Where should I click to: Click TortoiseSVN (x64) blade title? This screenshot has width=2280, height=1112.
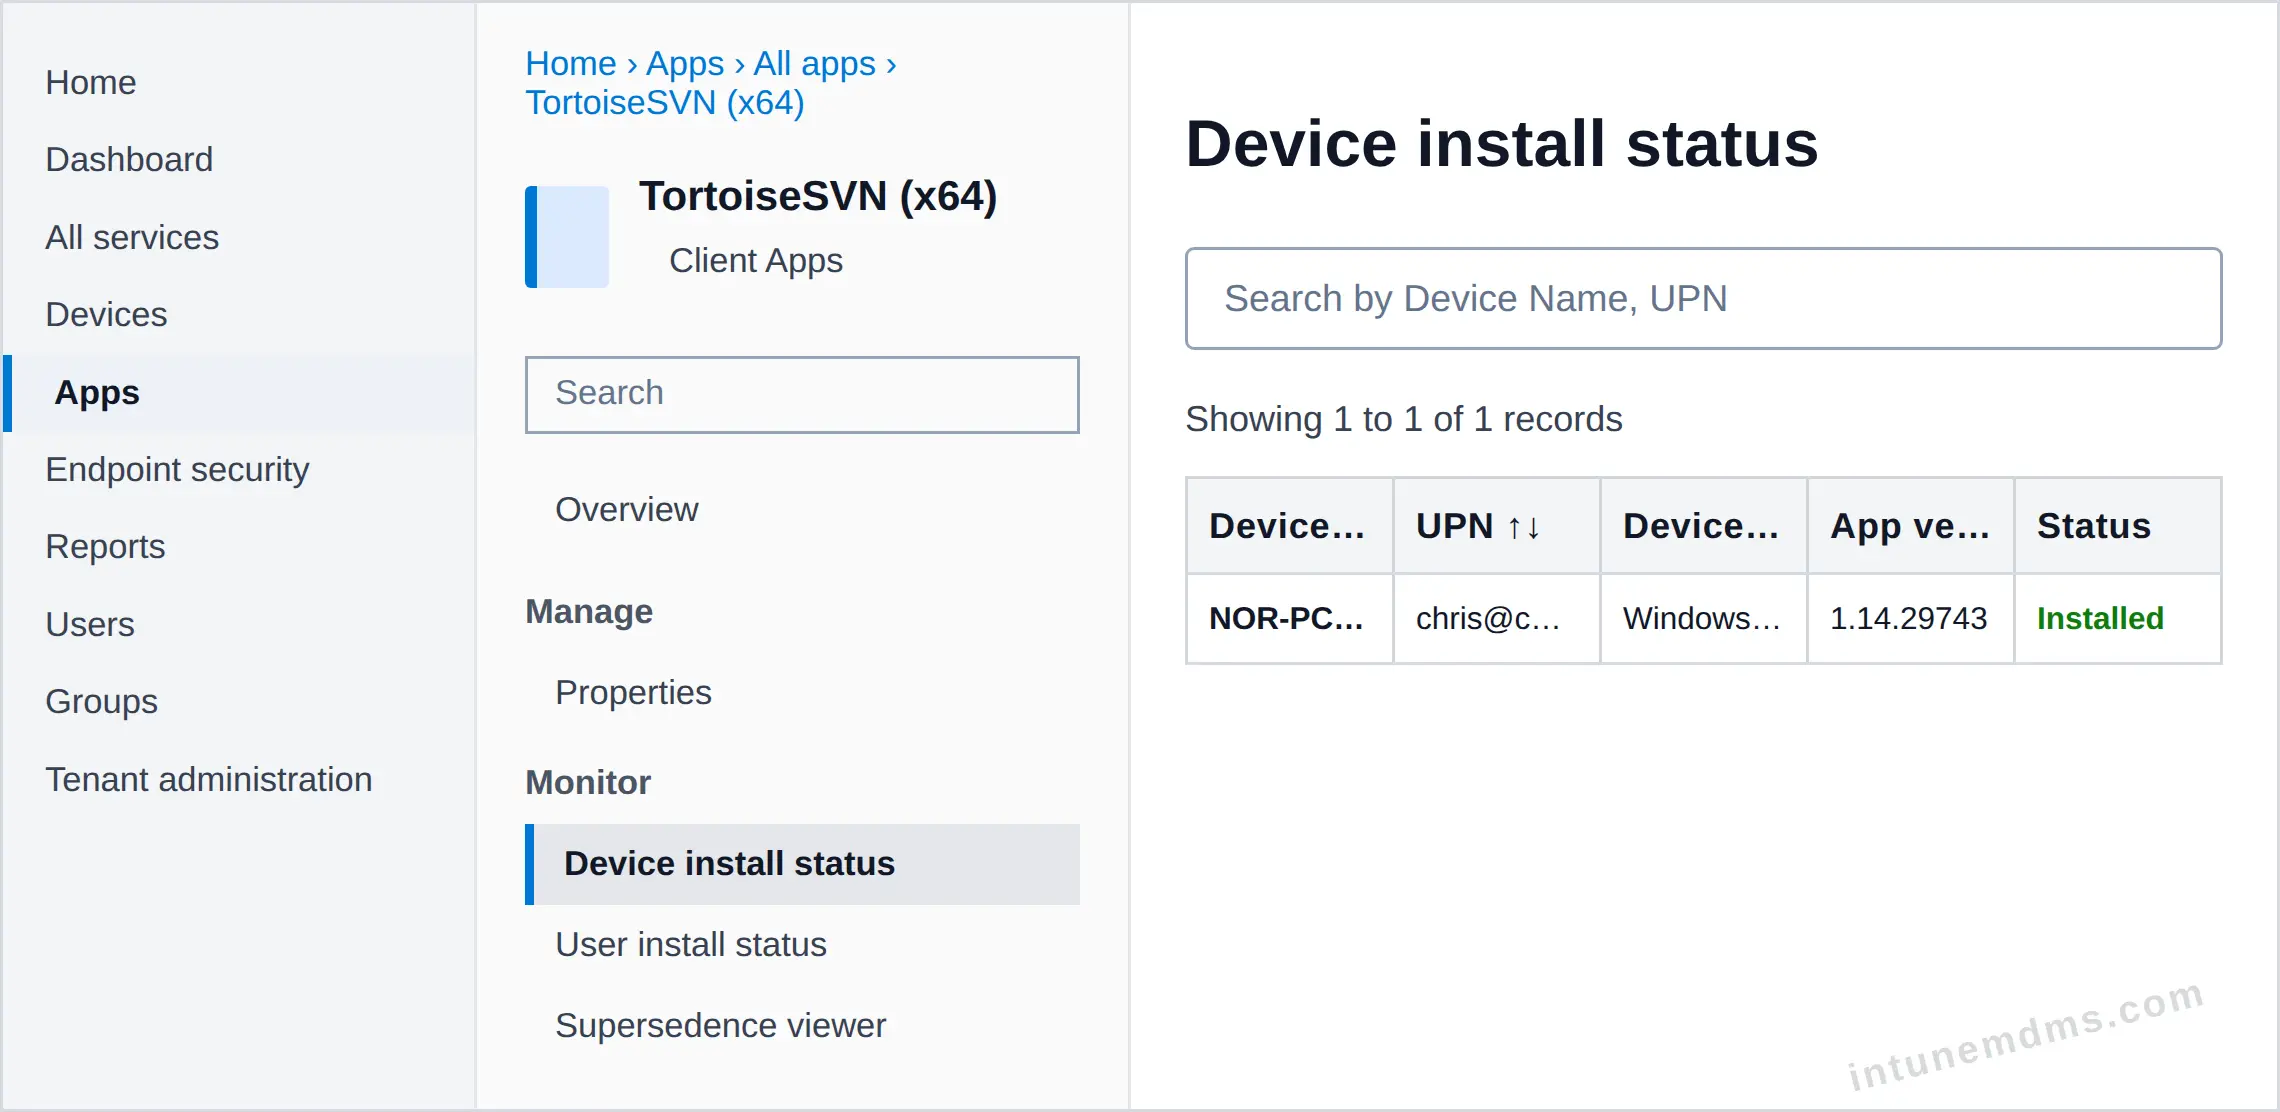coord(818,196)
